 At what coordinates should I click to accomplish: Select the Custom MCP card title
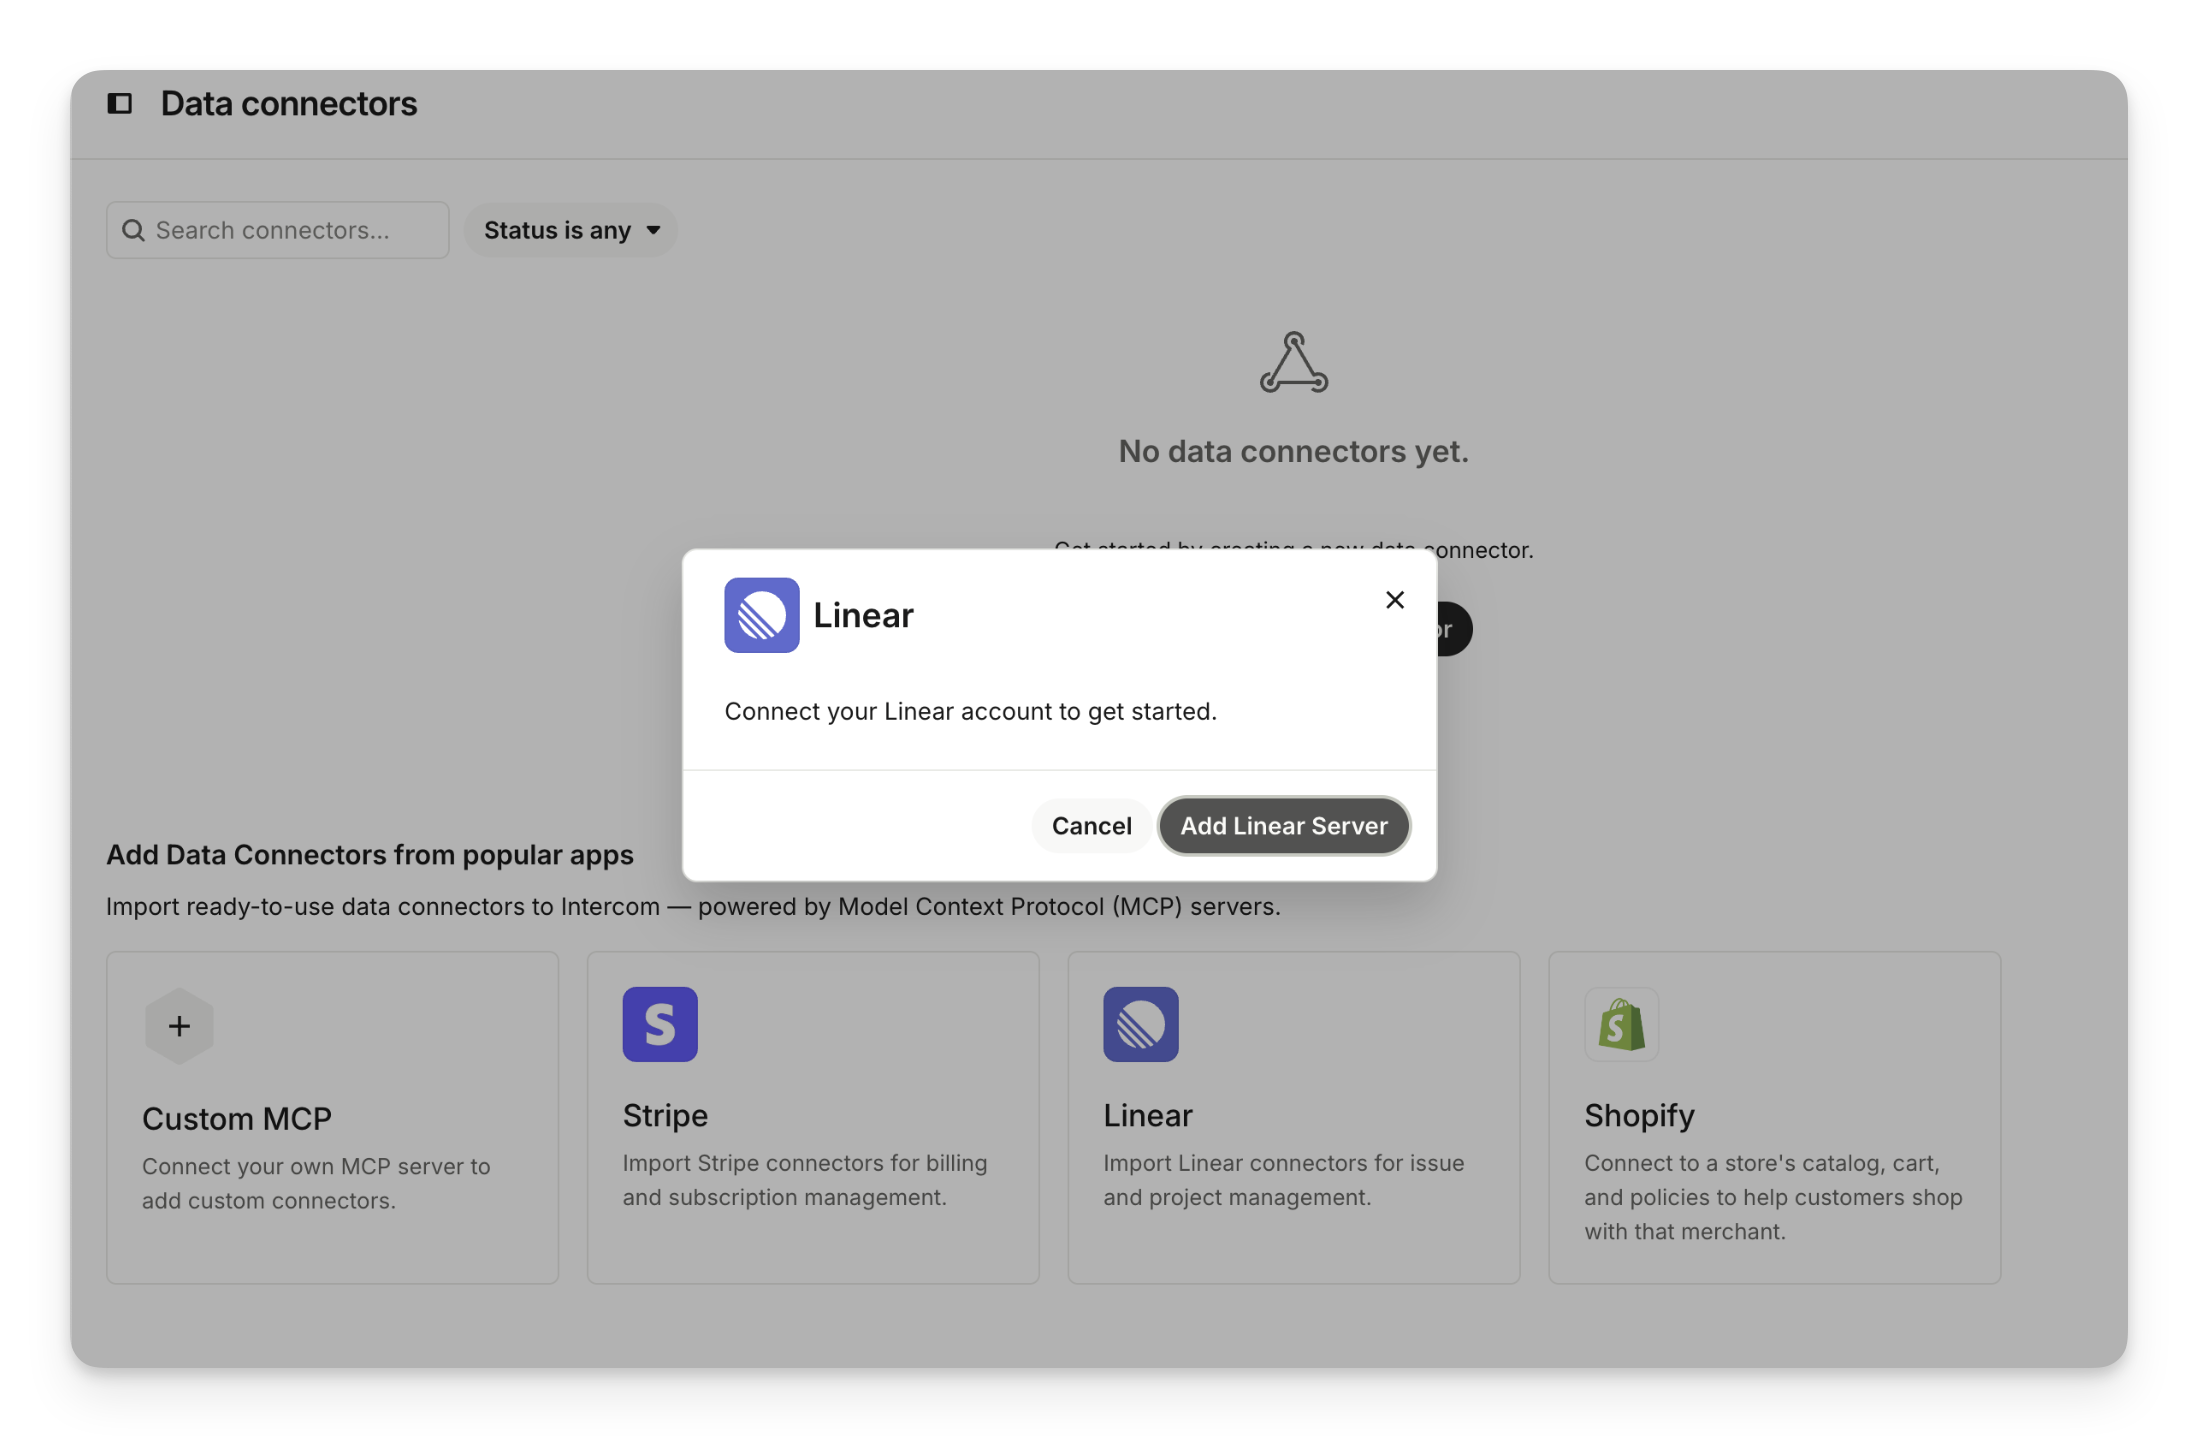(x=237, y=1118)
